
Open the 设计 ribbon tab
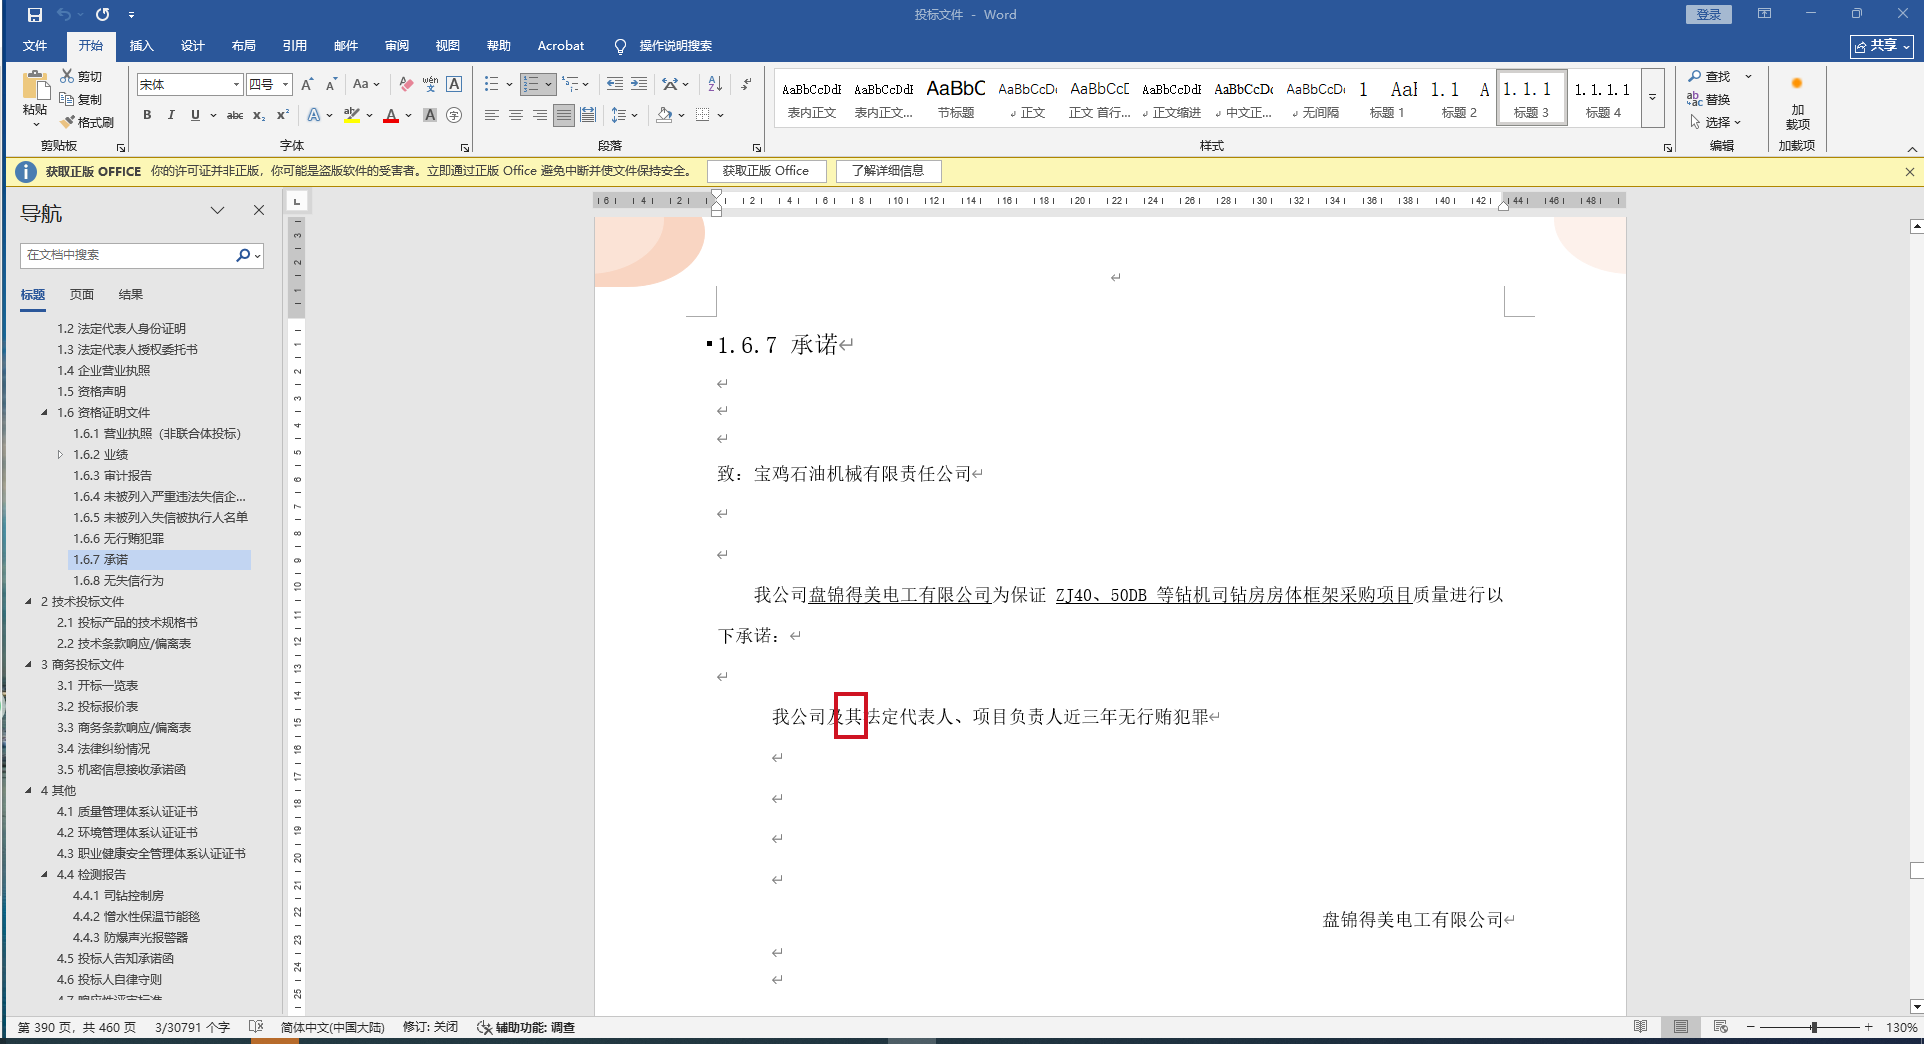pyautogui.click(x=192, y=46)
